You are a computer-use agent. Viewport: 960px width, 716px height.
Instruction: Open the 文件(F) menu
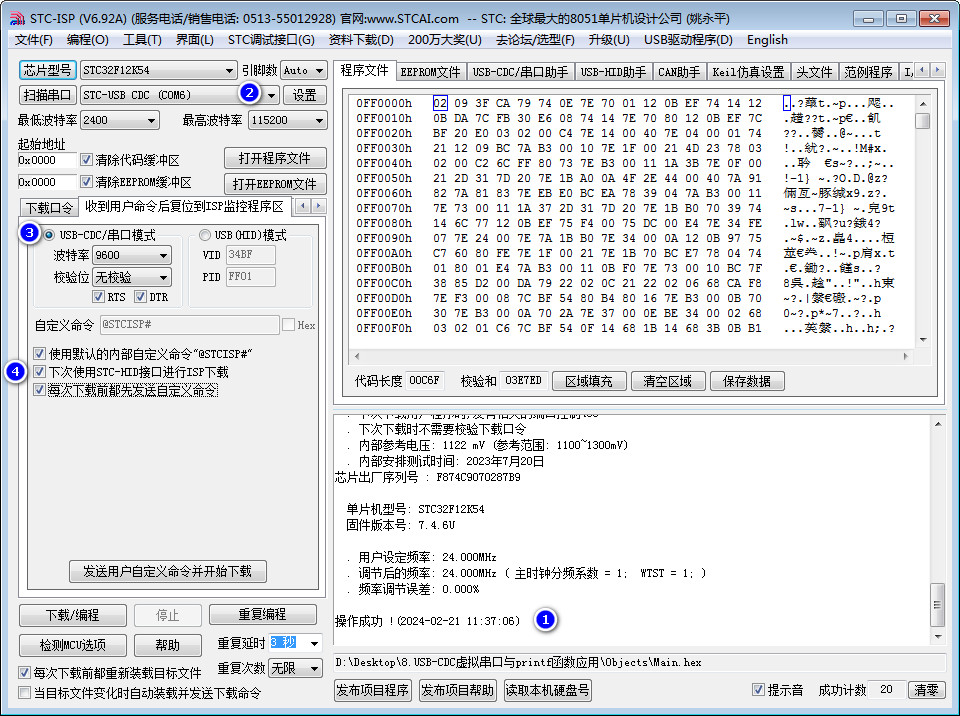click(x=34, y=40)
